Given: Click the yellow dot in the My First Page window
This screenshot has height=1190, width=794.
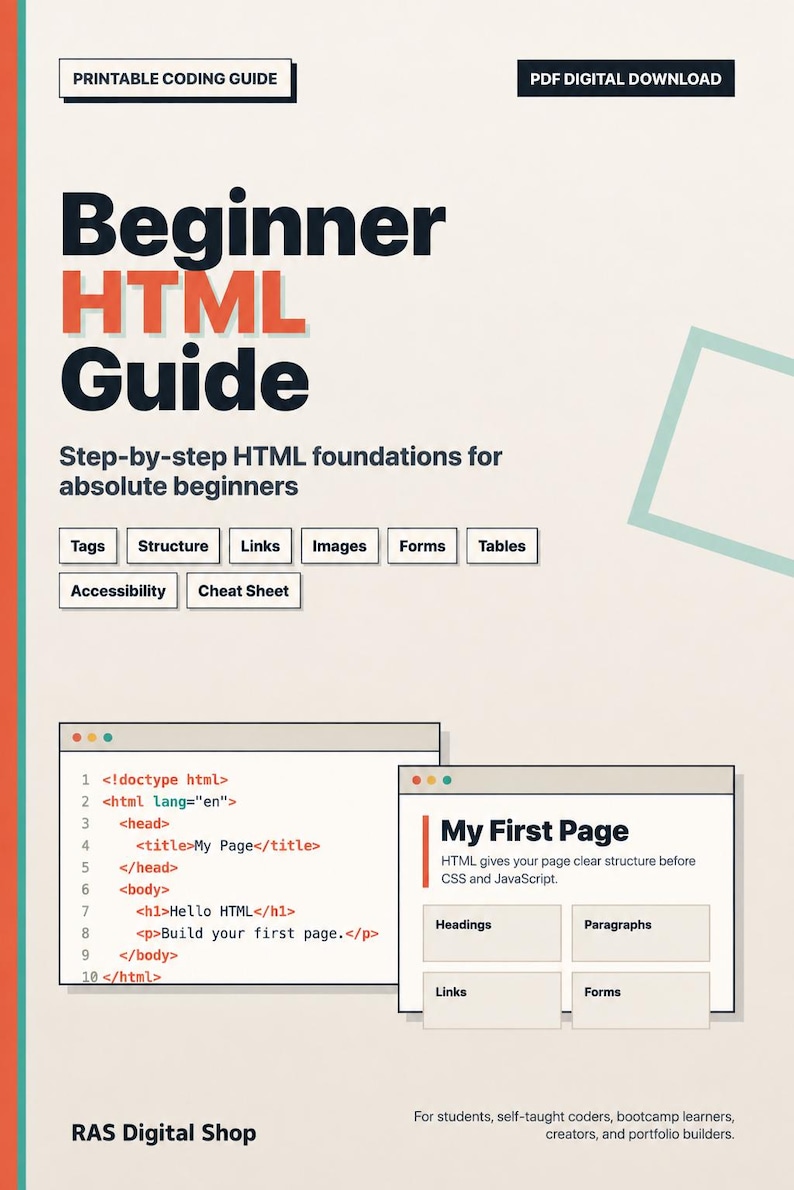Looking at the screenshot, I should point(431,780).
